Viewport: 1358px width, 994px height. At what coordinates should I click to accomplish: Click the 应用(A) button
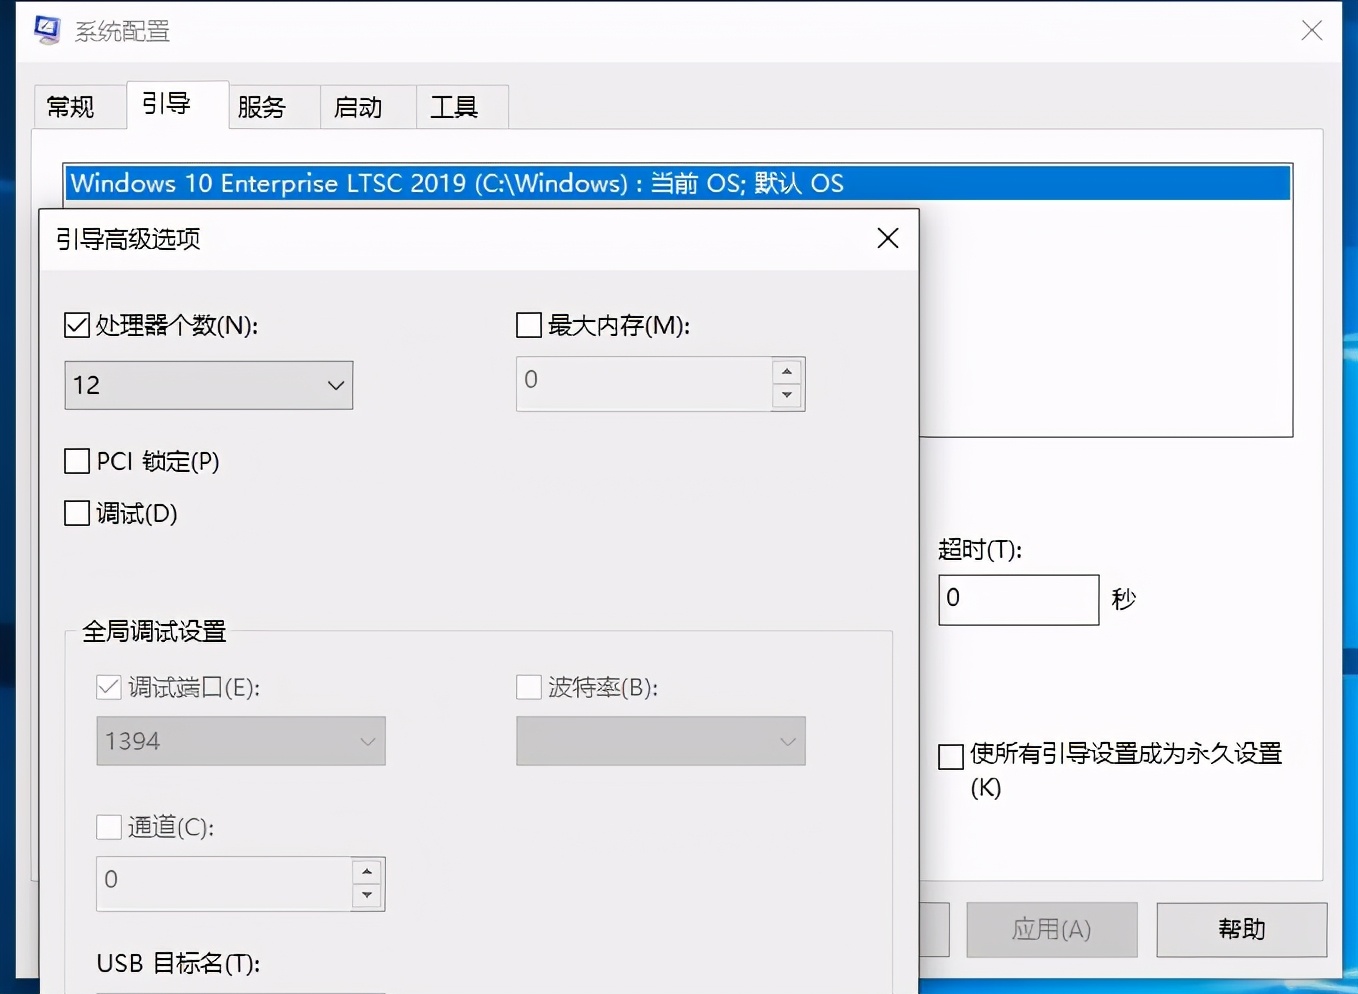pyautogui.click(x=1051, y=929)
